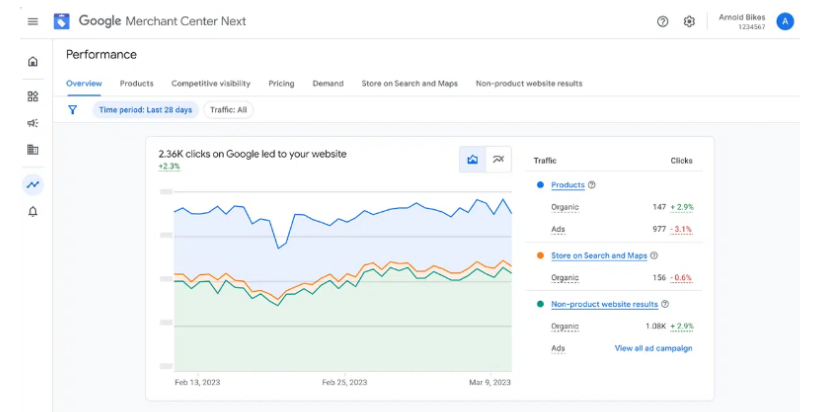Select the Performance trend sidebar icon
Screen dimensions: 817x412
(x=33, y=184)
